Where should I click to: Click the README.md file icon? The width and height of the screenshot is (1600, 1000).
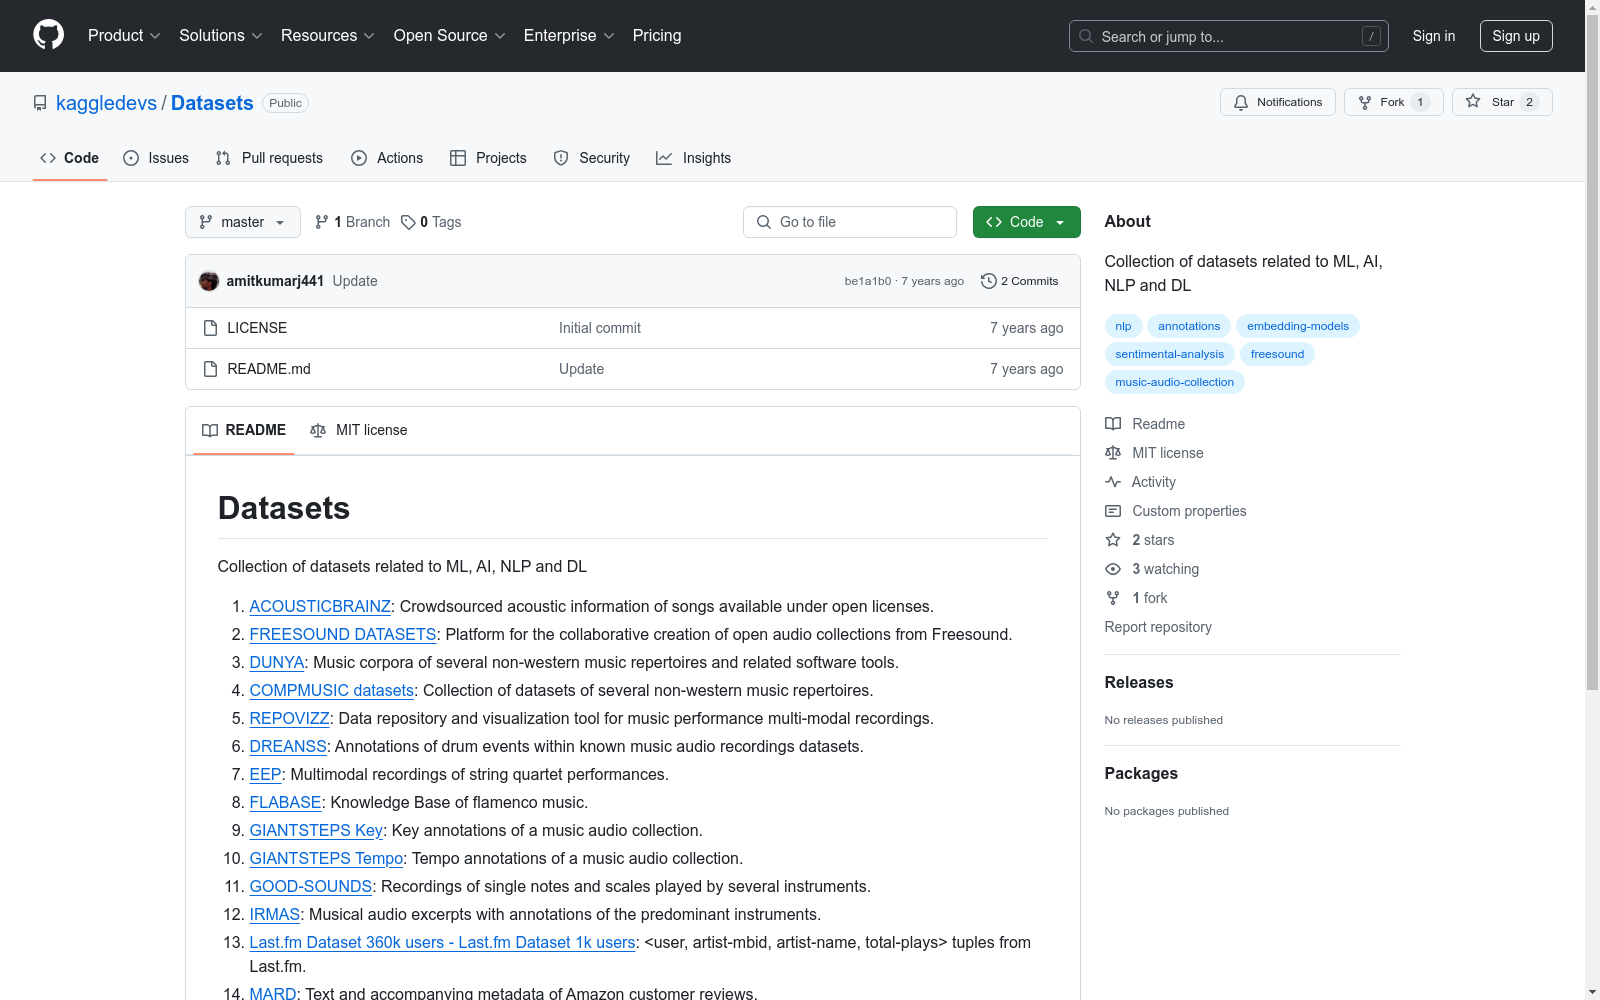[210, 369]
